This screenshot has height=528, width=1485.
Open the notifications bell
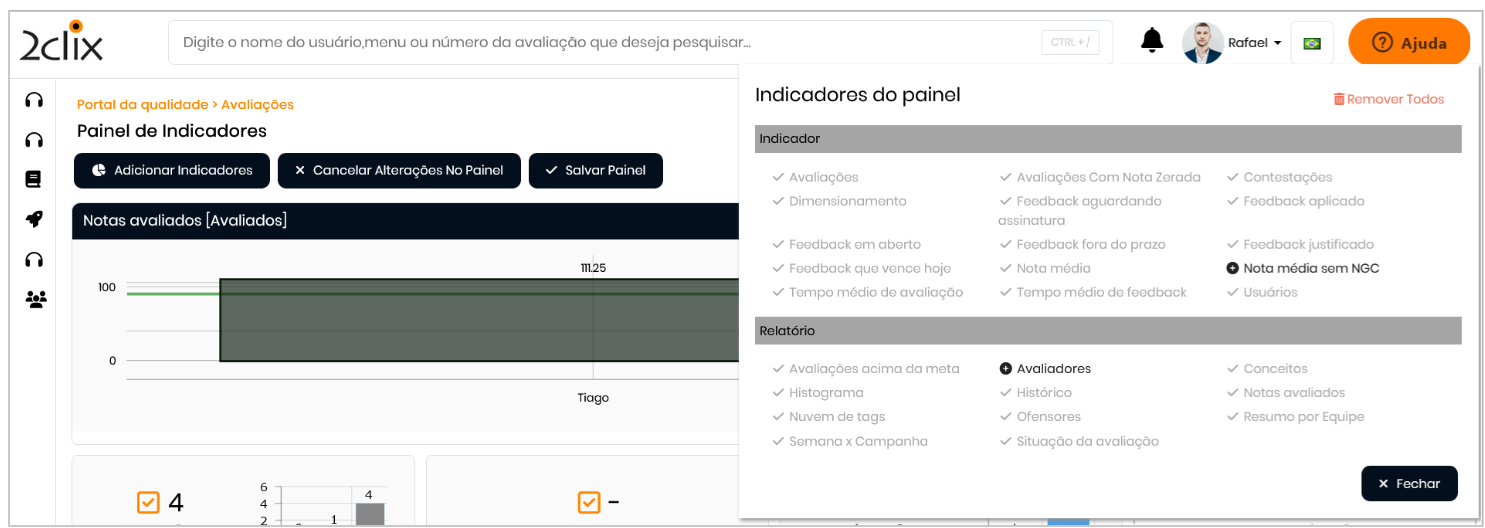[1152, 41]
